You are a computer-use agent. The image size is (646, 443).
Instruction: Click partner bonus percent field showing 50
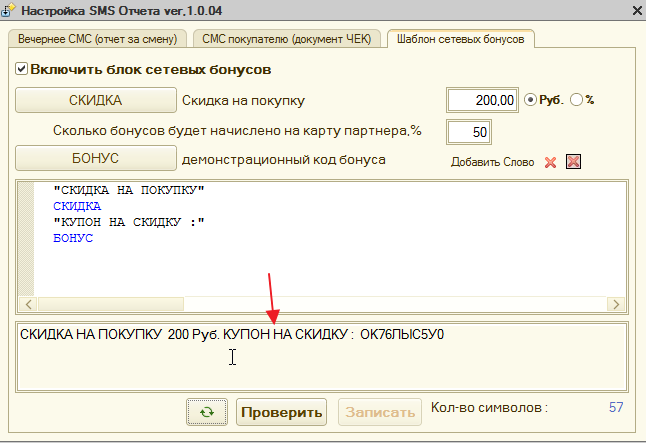[469, 132]
